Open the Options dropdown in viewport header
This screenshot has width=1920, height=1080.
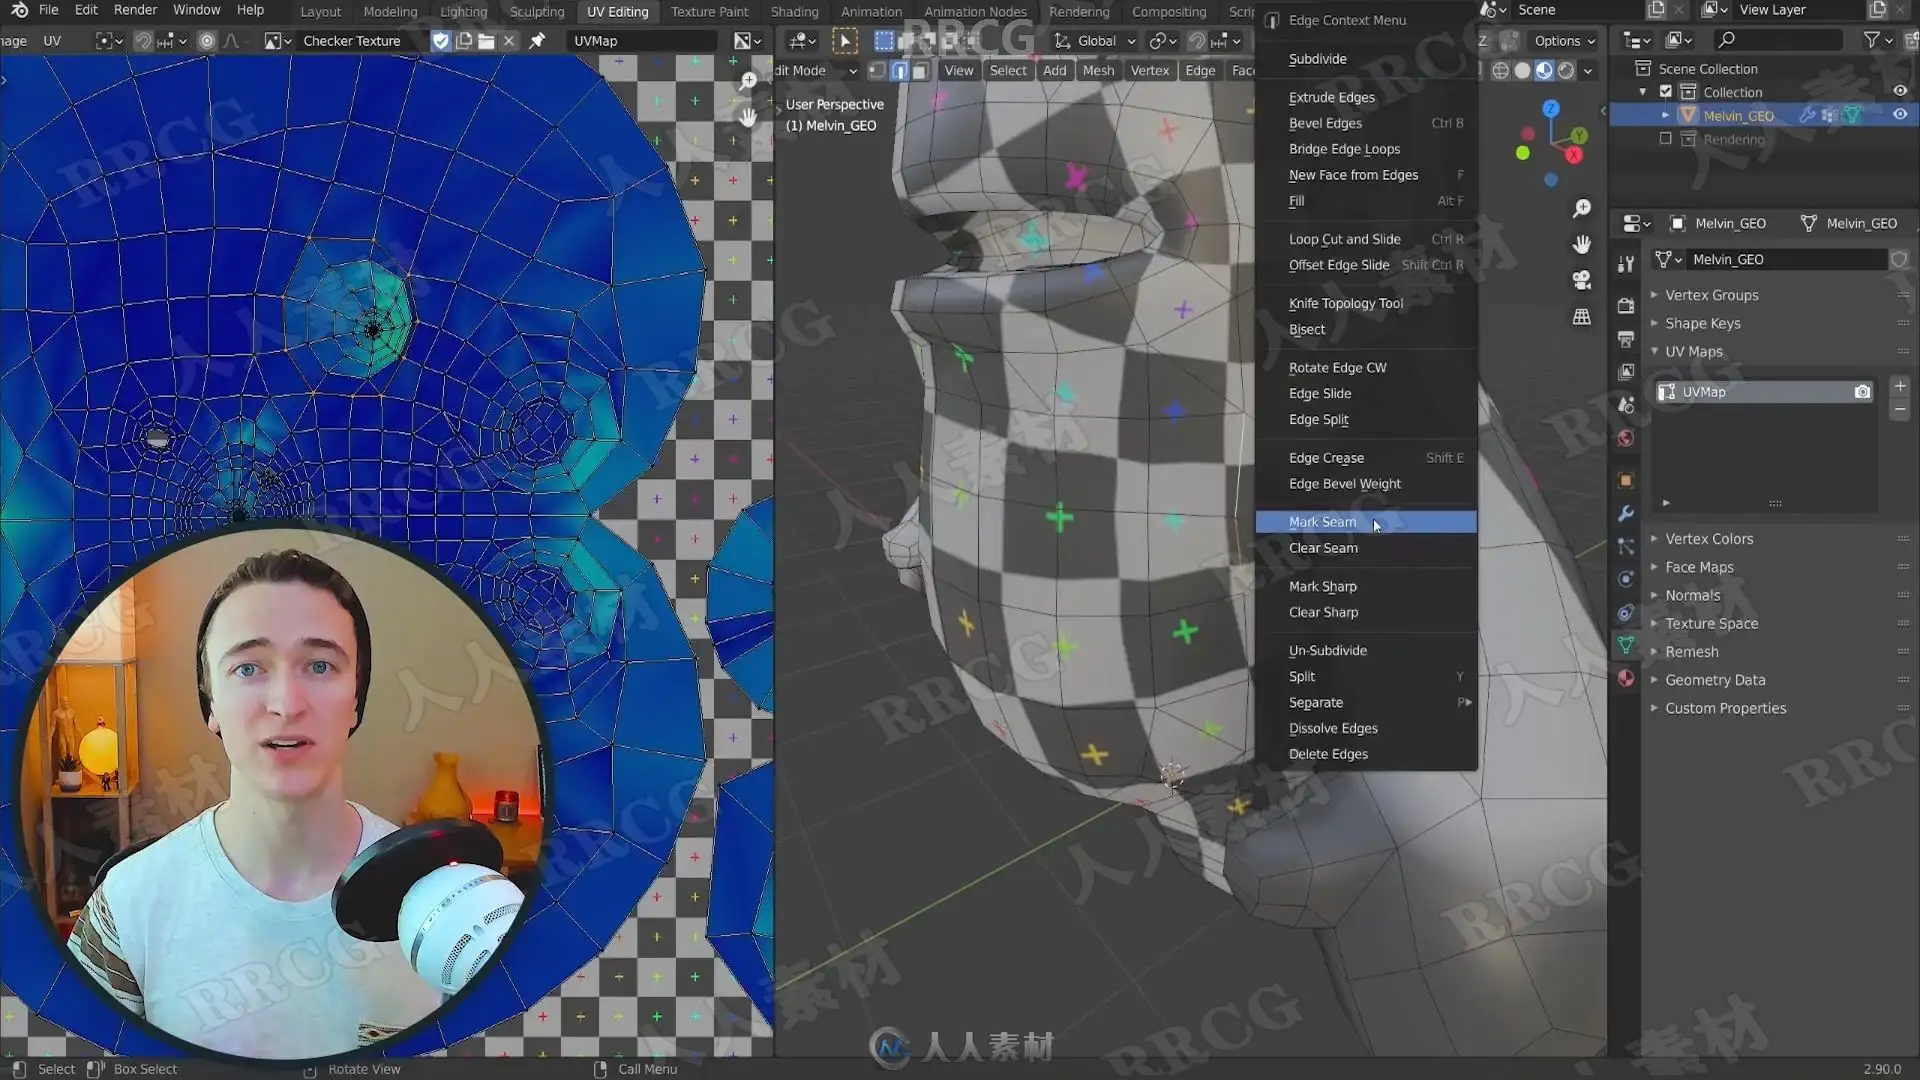pos(1564,41)
